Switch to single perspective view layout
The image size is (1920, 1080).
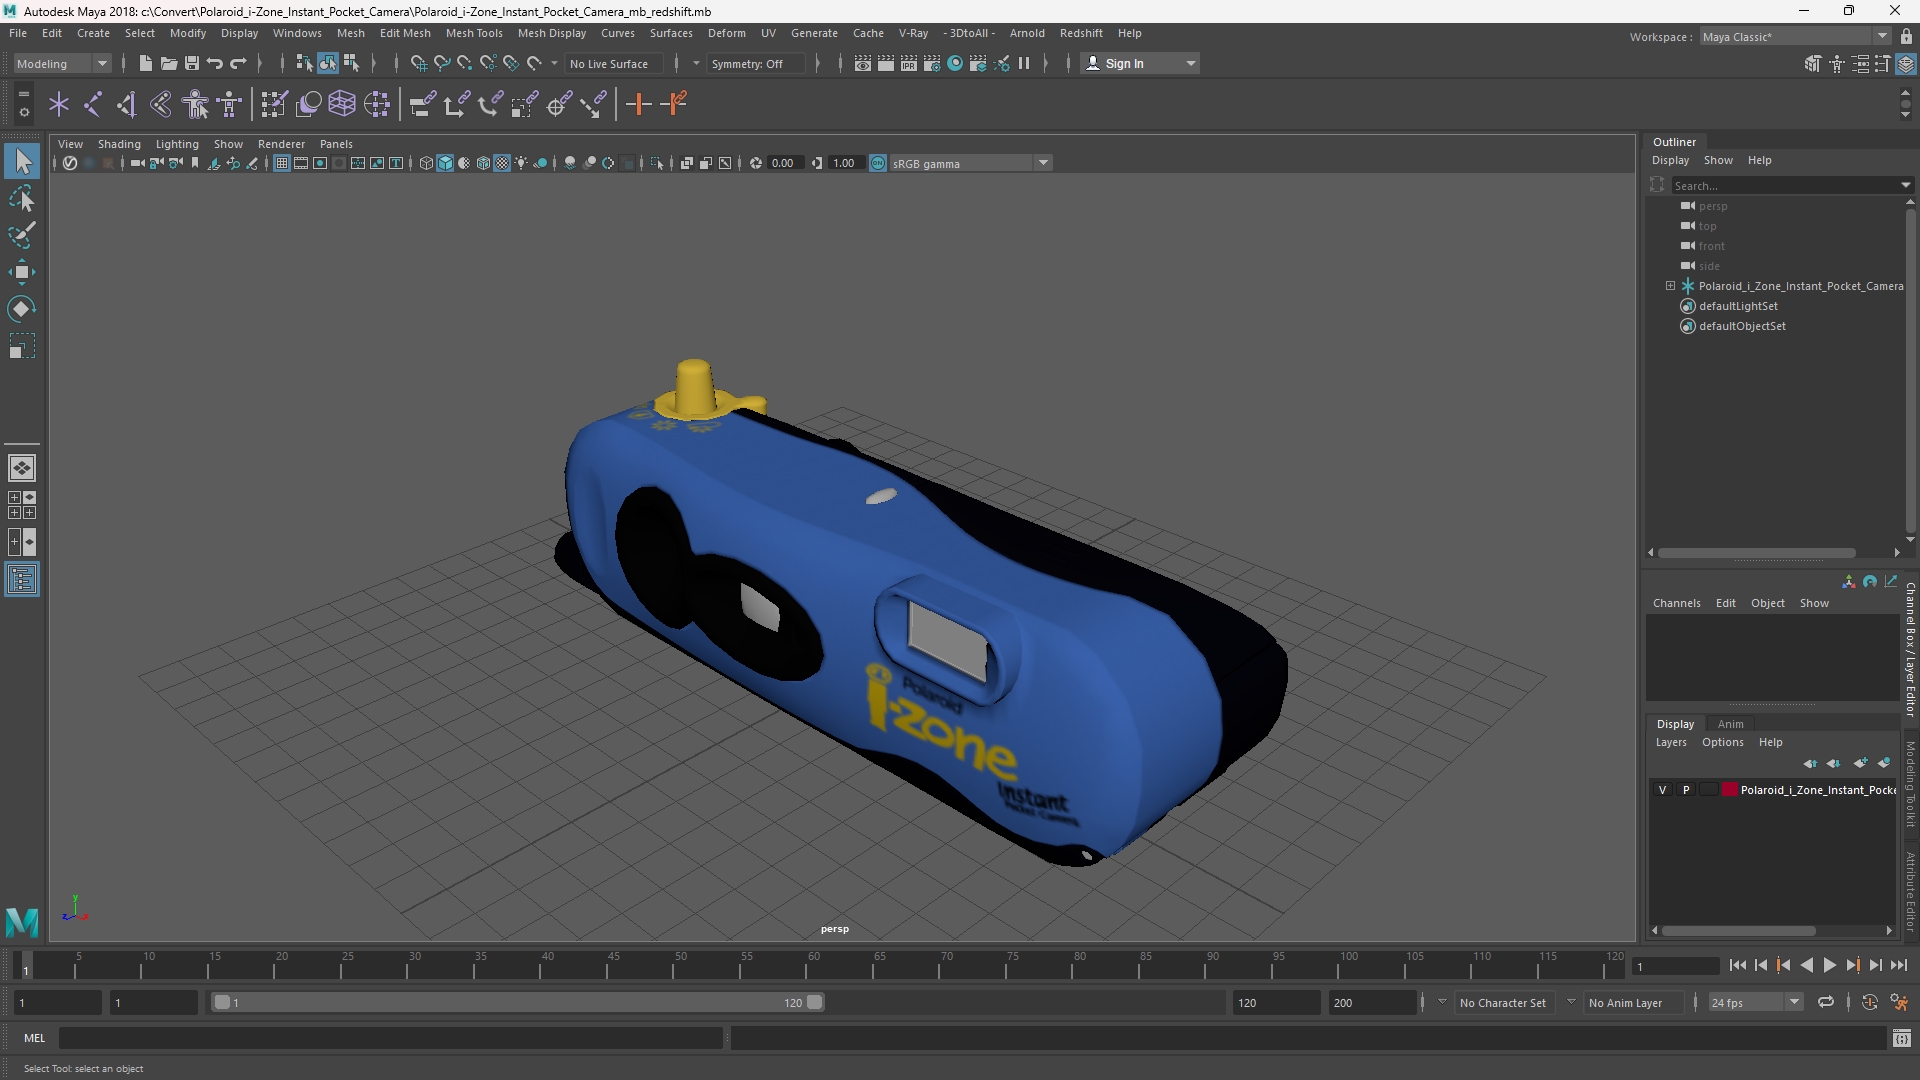pyautogui.click(x=22, y=468)
